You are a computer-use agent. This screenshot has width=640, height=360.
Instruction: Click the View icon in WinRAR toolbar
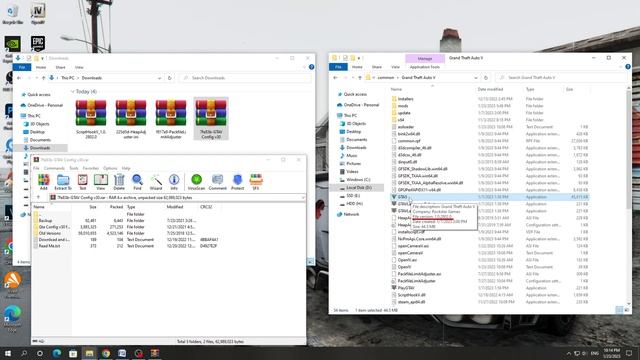100,182
